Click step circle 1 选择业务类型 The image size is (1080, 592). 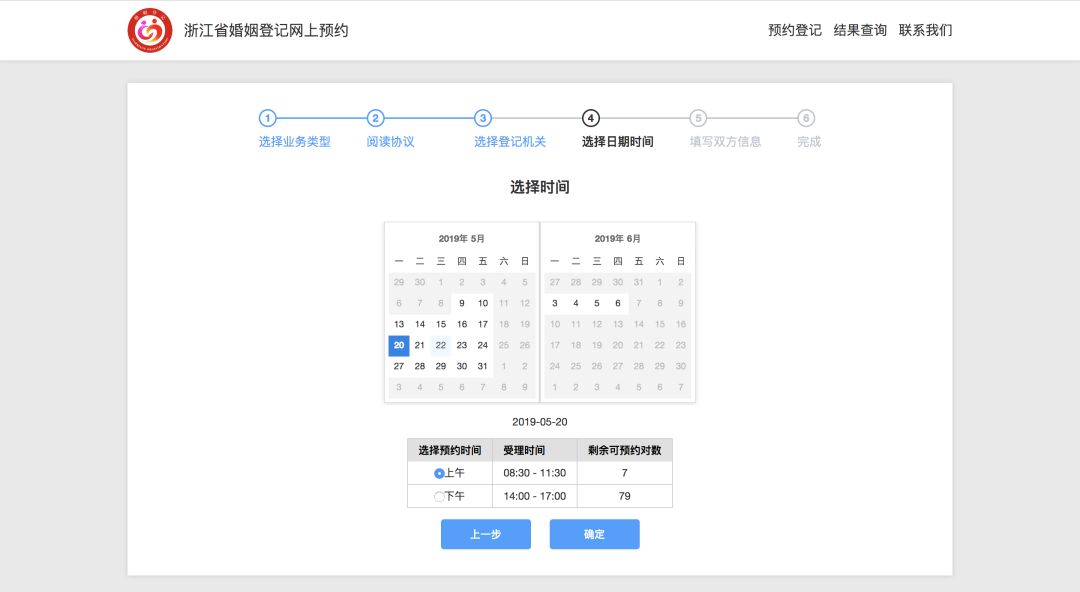point(269,117)
